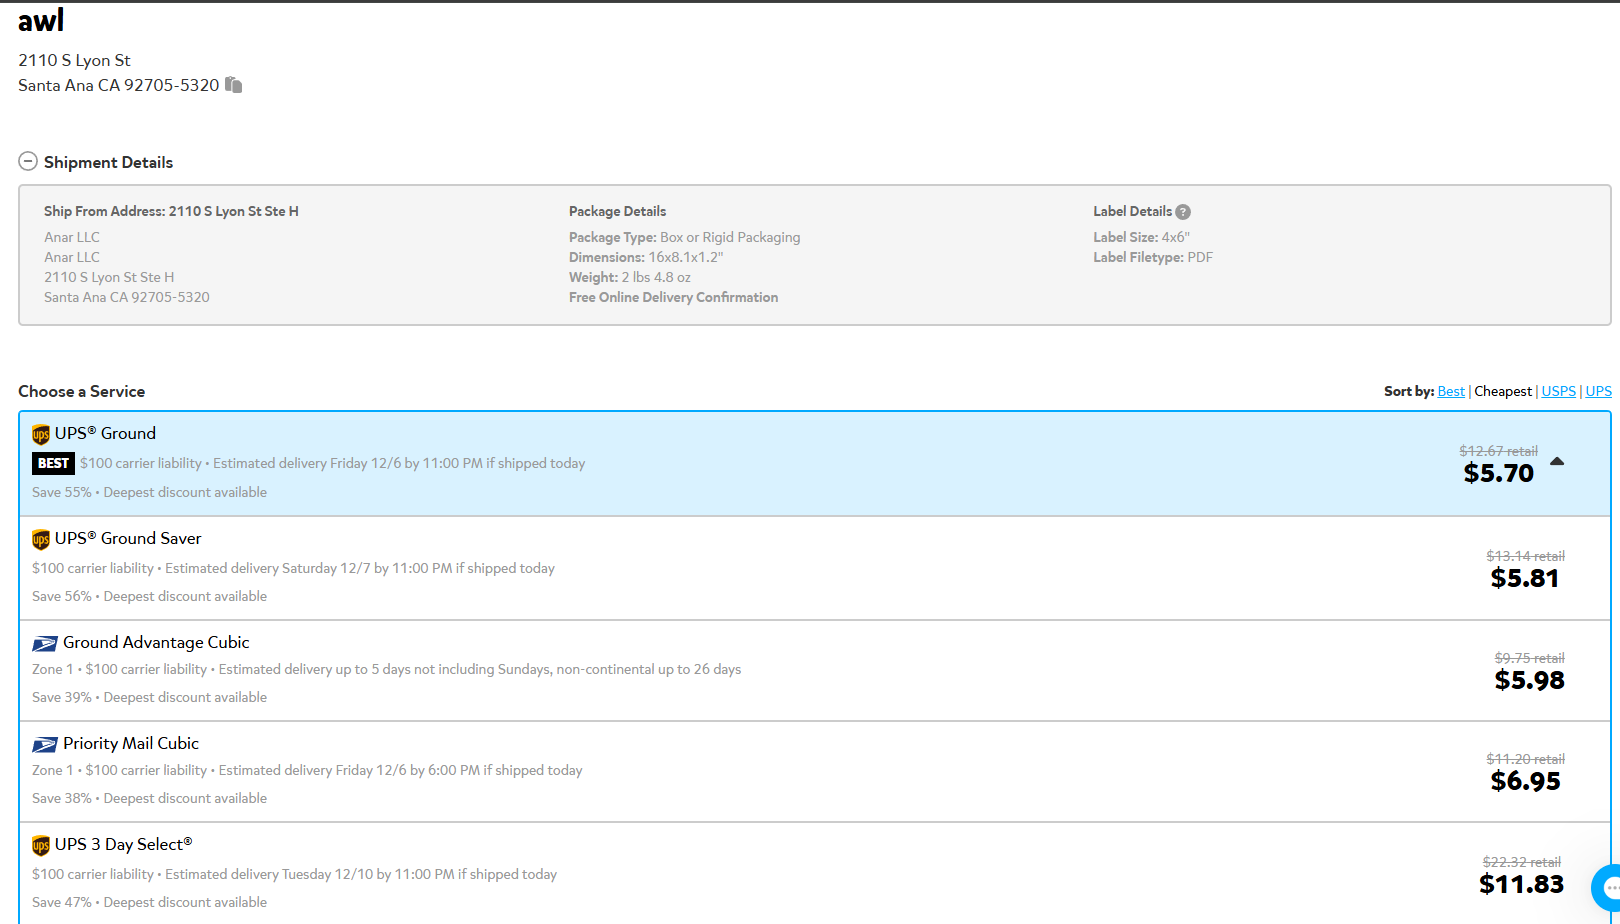Copy the Santa Ana address to clipboard
The width and height of the screenshot is (1620, 924).
(233, 85)
